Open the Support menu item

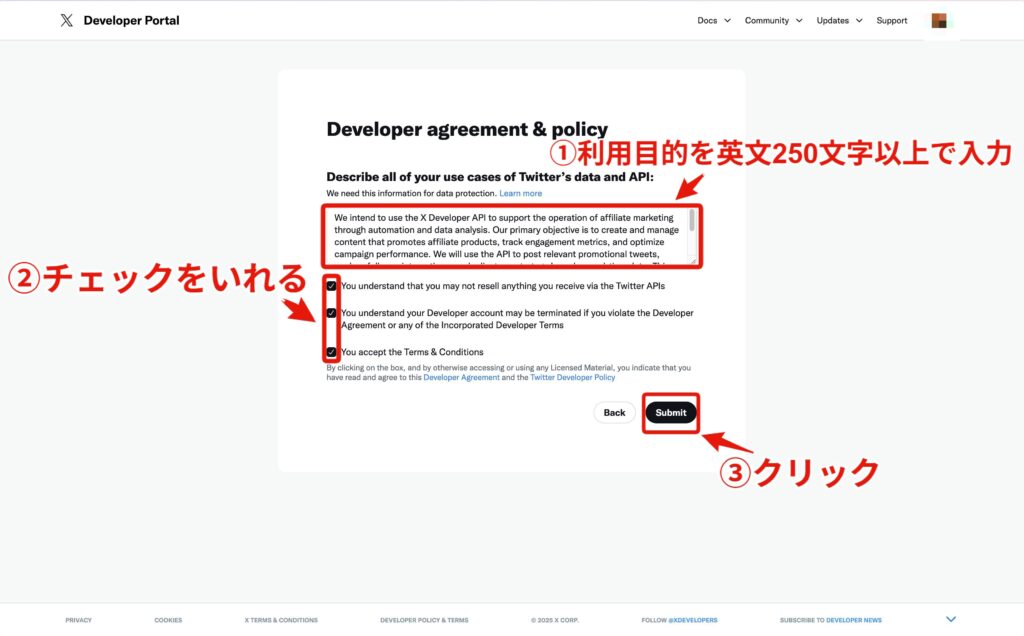click(x=892, y=20)
